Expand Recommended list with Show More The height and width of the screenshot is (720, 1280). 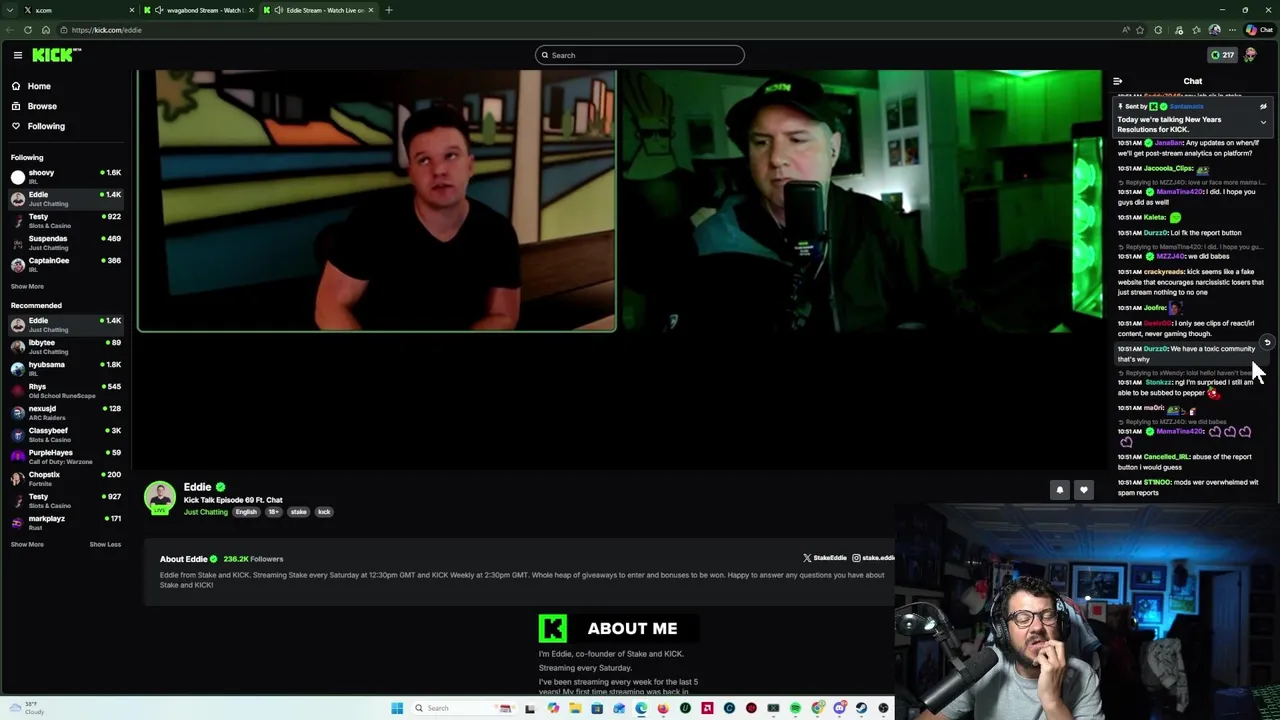27,544
